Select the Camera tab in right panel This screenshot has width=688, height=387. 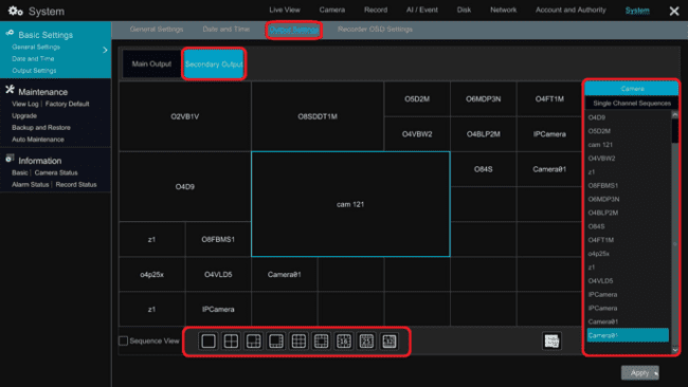(632, 89)
